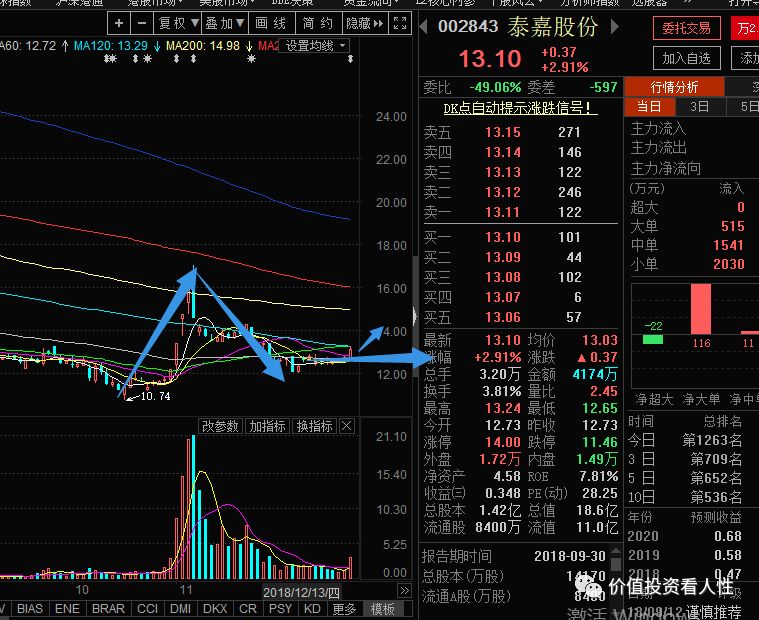Click 加入自选 to add to watchlist
Viewport: 759px width, 620px height.
point(686,59)
